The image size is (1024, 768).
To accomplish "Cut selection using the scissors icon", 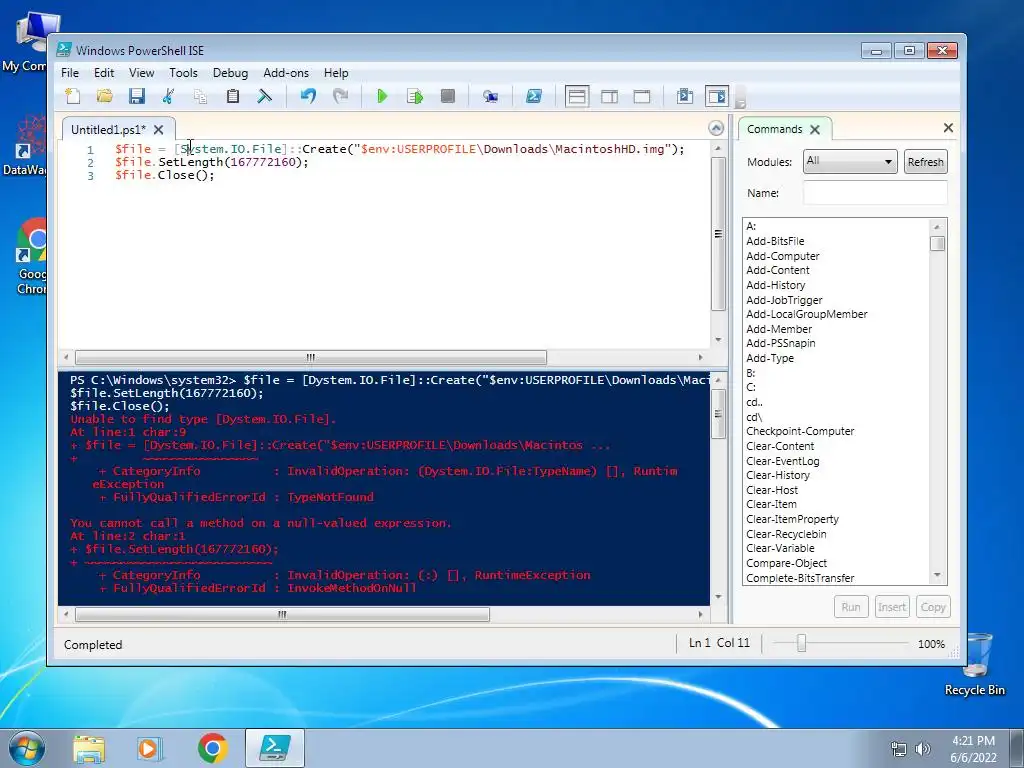I will click(x=168, y=97).
